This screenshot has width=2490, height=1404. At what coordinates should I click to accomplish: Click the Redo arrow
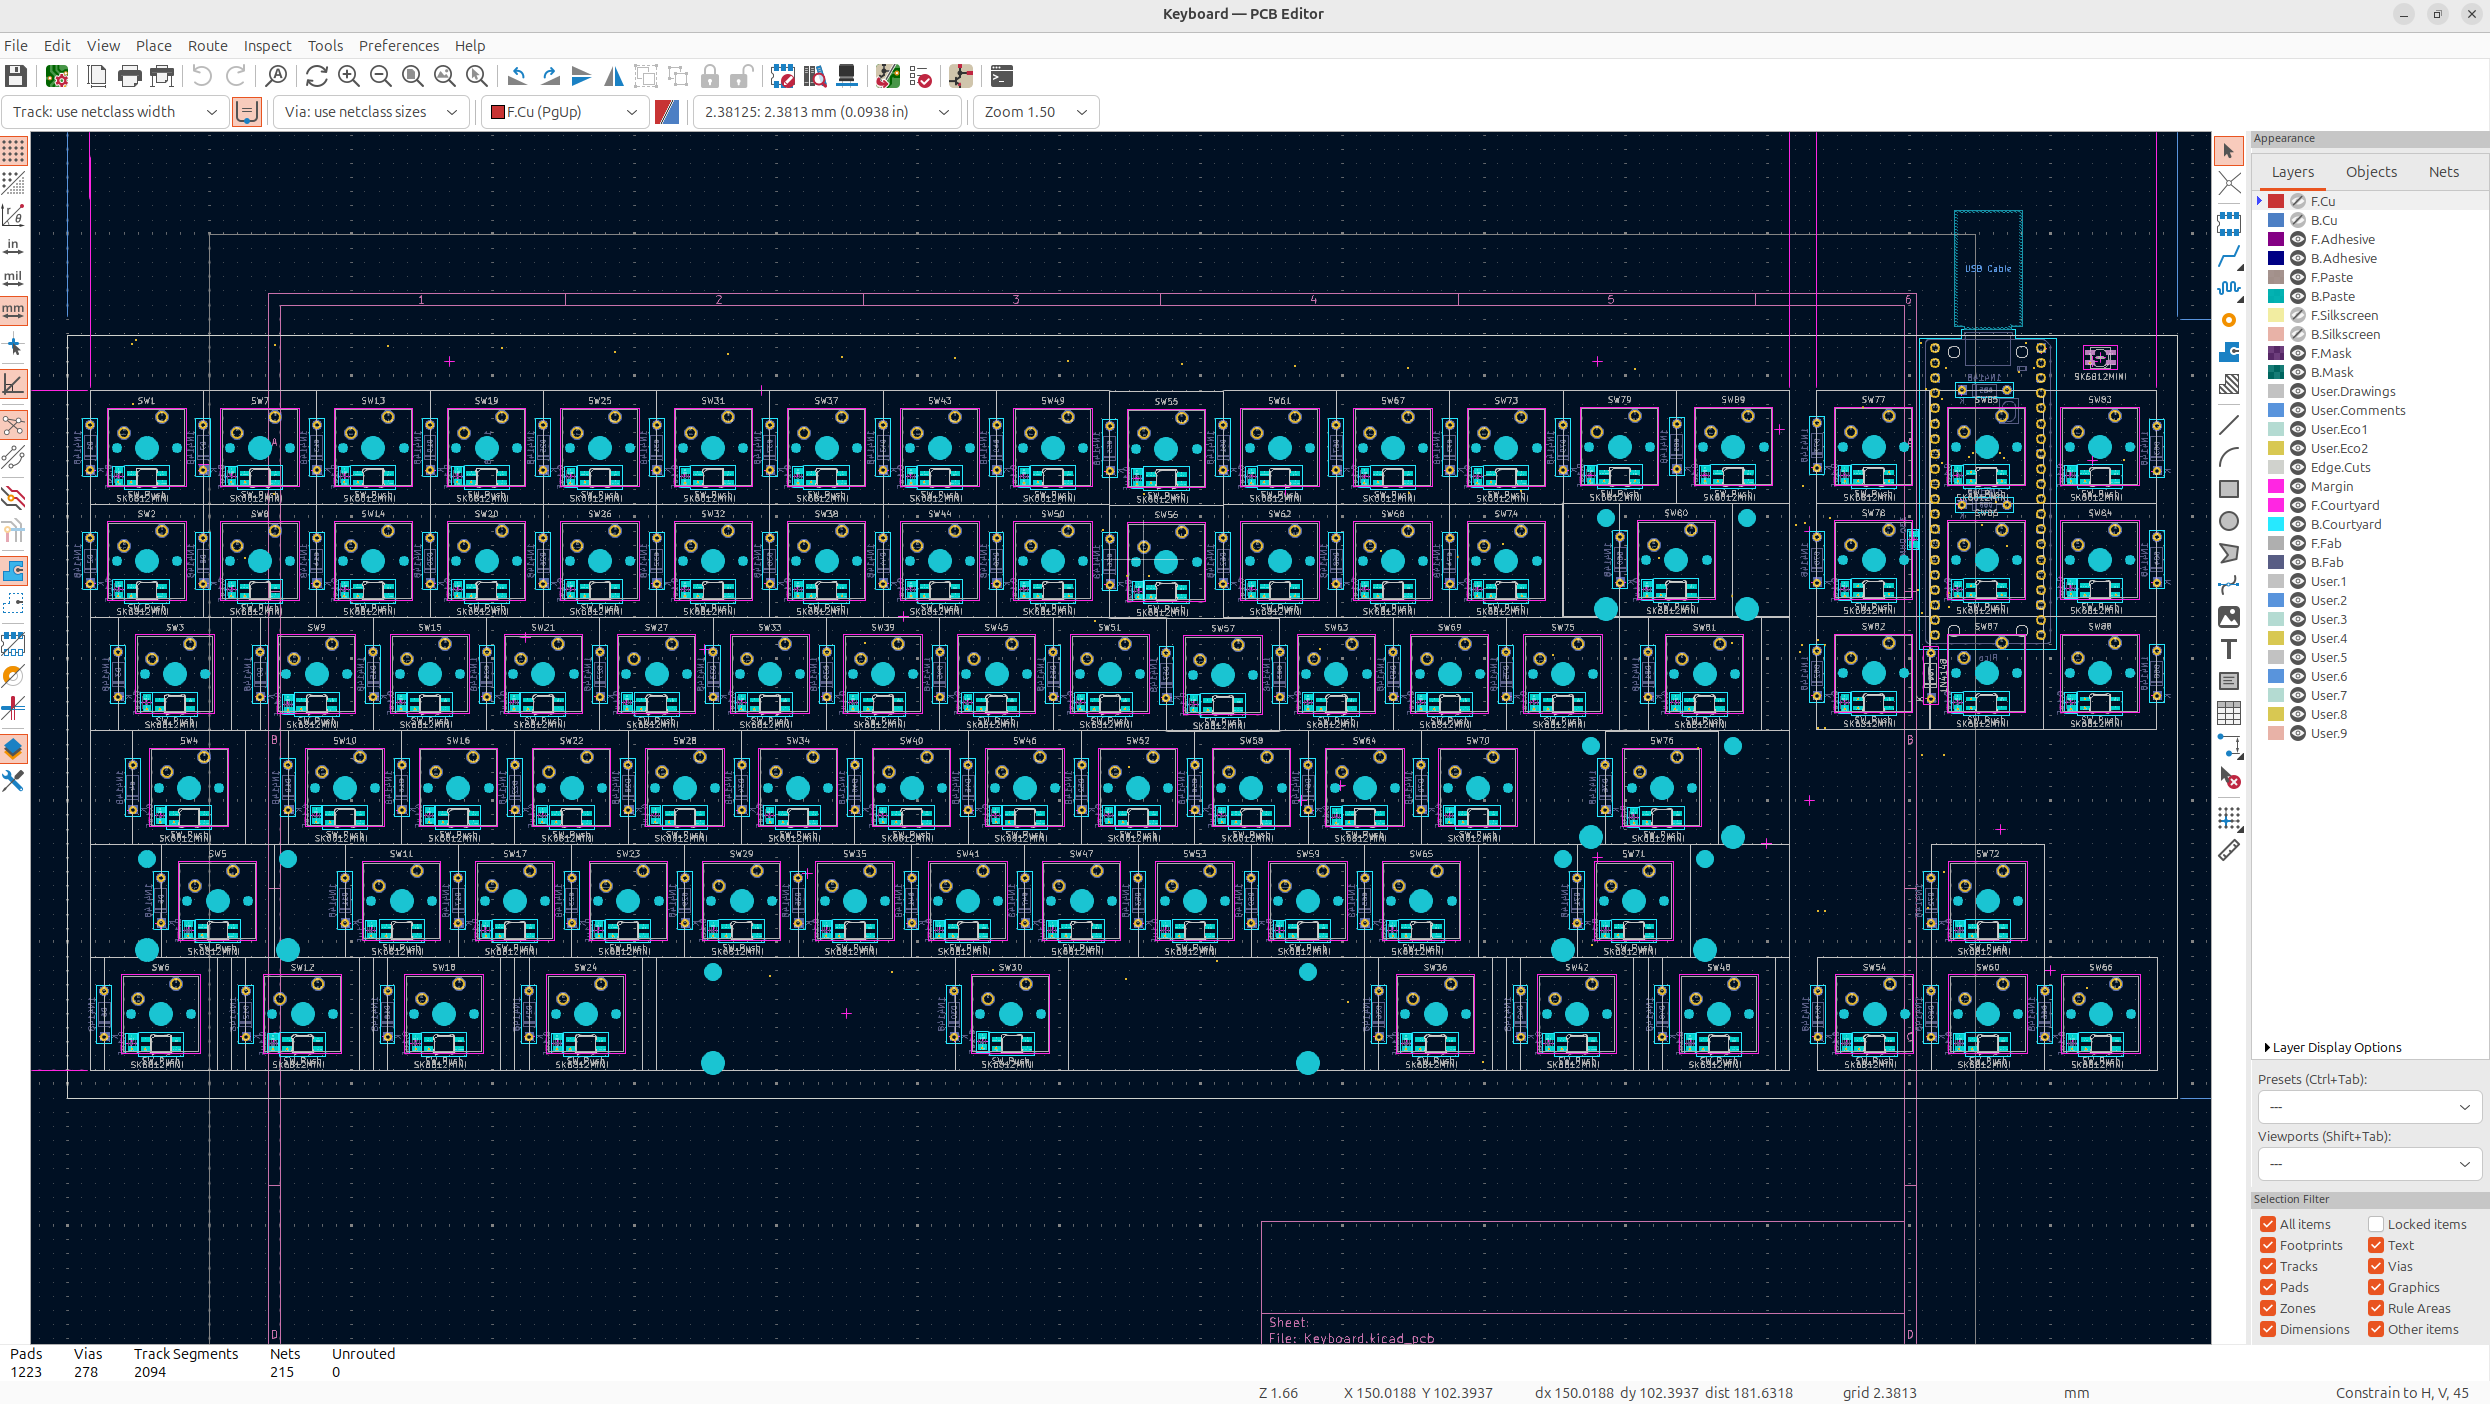235,76
